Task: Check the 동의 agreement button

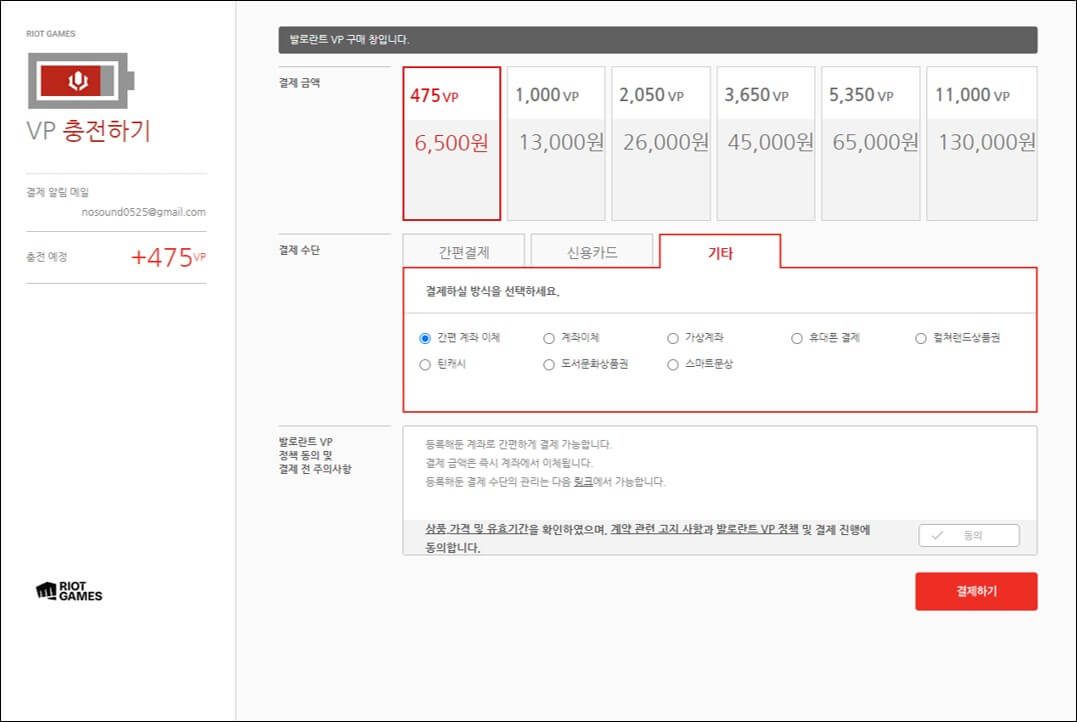Action: (x=968, y=535)
